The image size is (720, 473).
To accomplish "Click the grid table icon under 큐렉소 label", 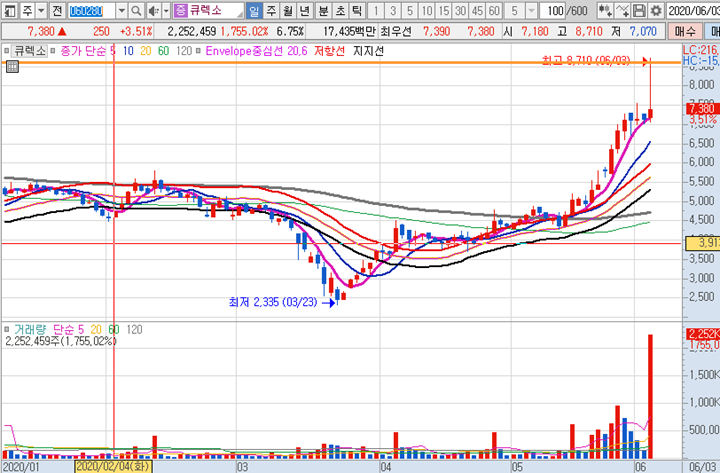I will [x=12, y=67].
